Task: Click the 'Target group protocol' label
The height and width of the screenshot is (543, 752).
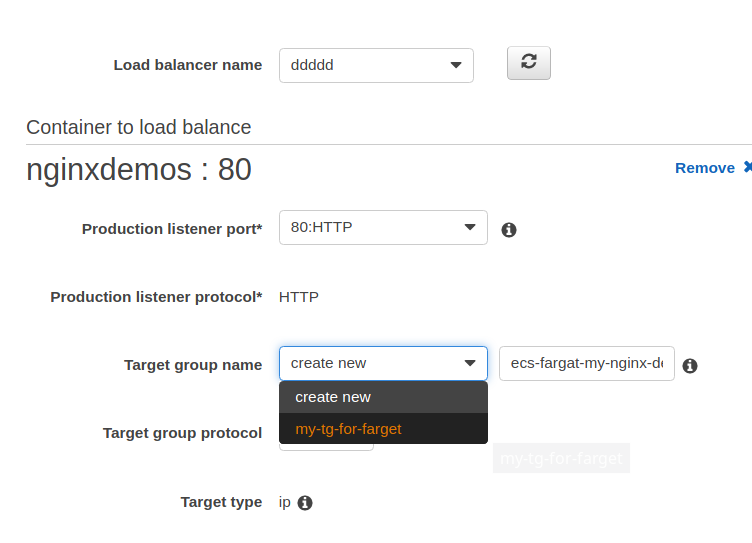Action: [182, 433]
